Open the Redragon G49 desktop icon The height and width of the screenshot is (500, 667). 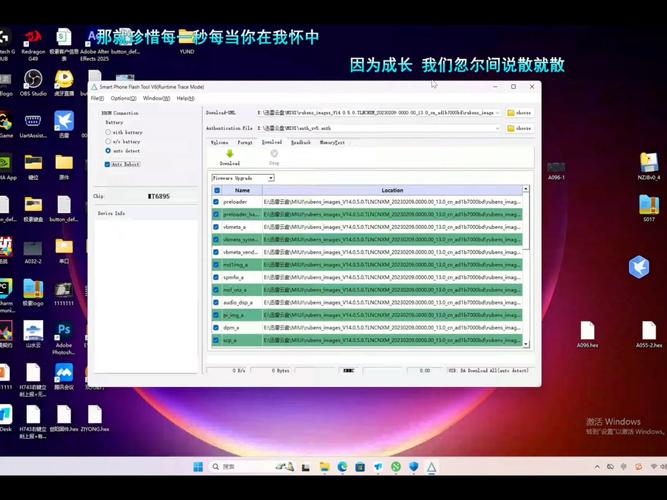point(33,40)
